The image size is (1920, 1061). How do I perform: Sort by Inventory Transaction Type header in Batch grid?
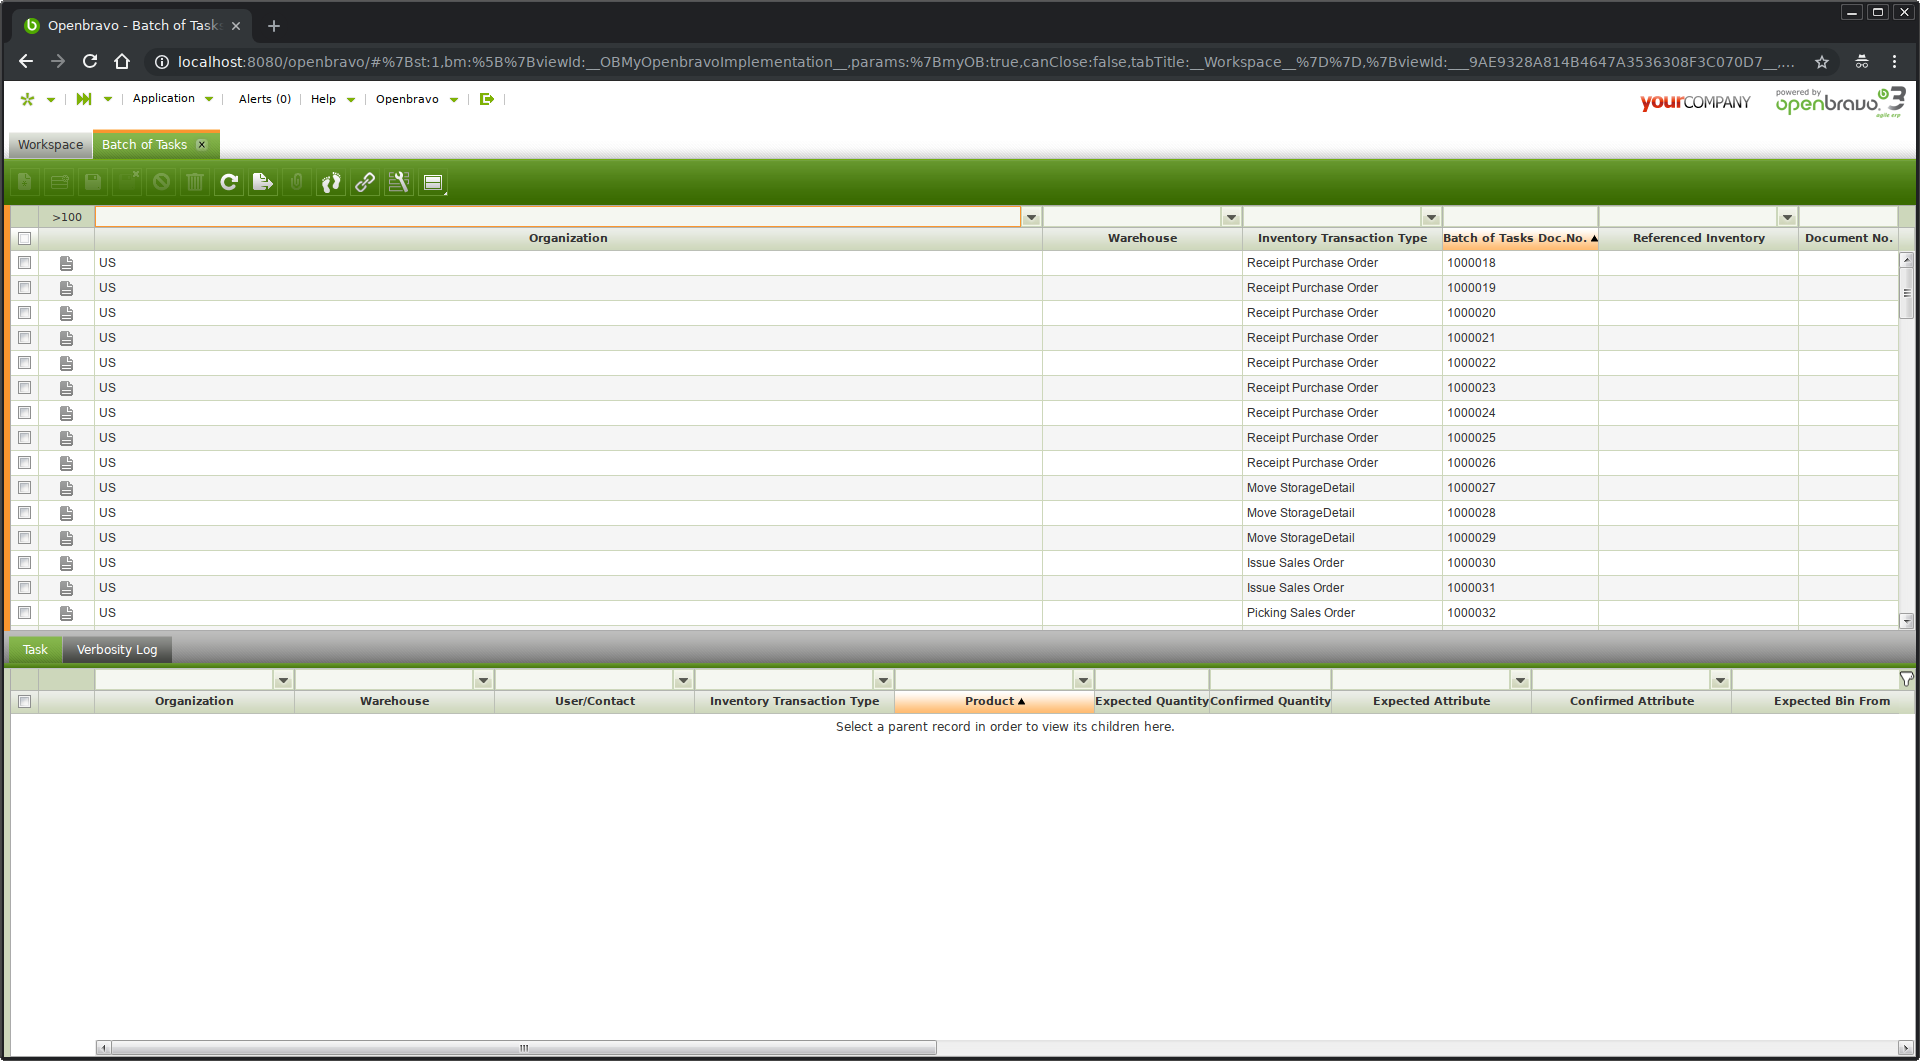point(1342,238)
